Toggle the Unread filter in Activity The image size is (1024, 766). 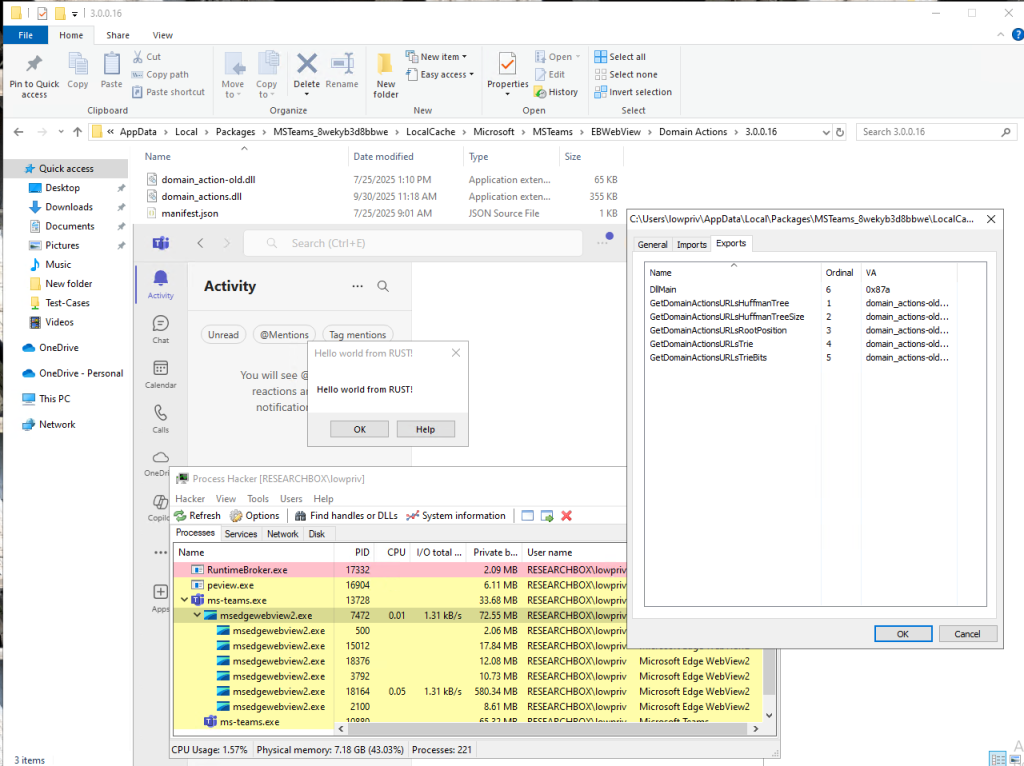coord(223,334)
